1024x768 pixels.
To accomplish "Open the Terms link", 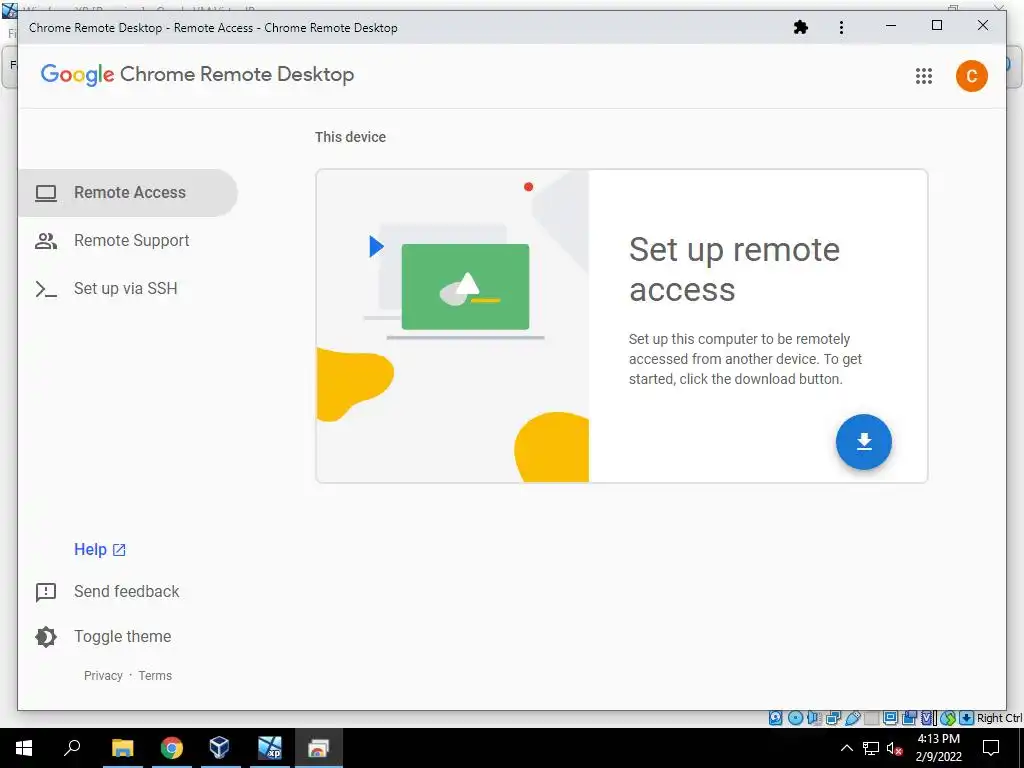I will point(155,676).
